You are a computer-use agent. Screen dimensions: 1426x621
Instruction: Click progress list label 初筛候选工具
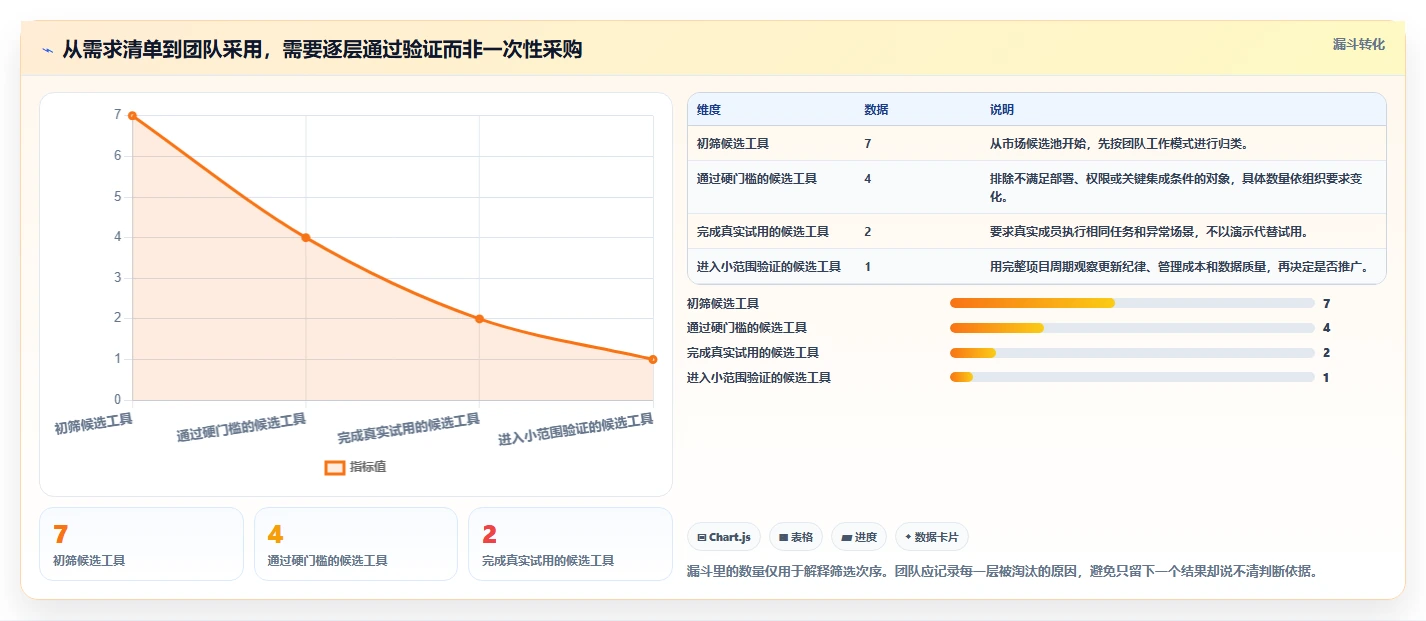pos(723,303)
